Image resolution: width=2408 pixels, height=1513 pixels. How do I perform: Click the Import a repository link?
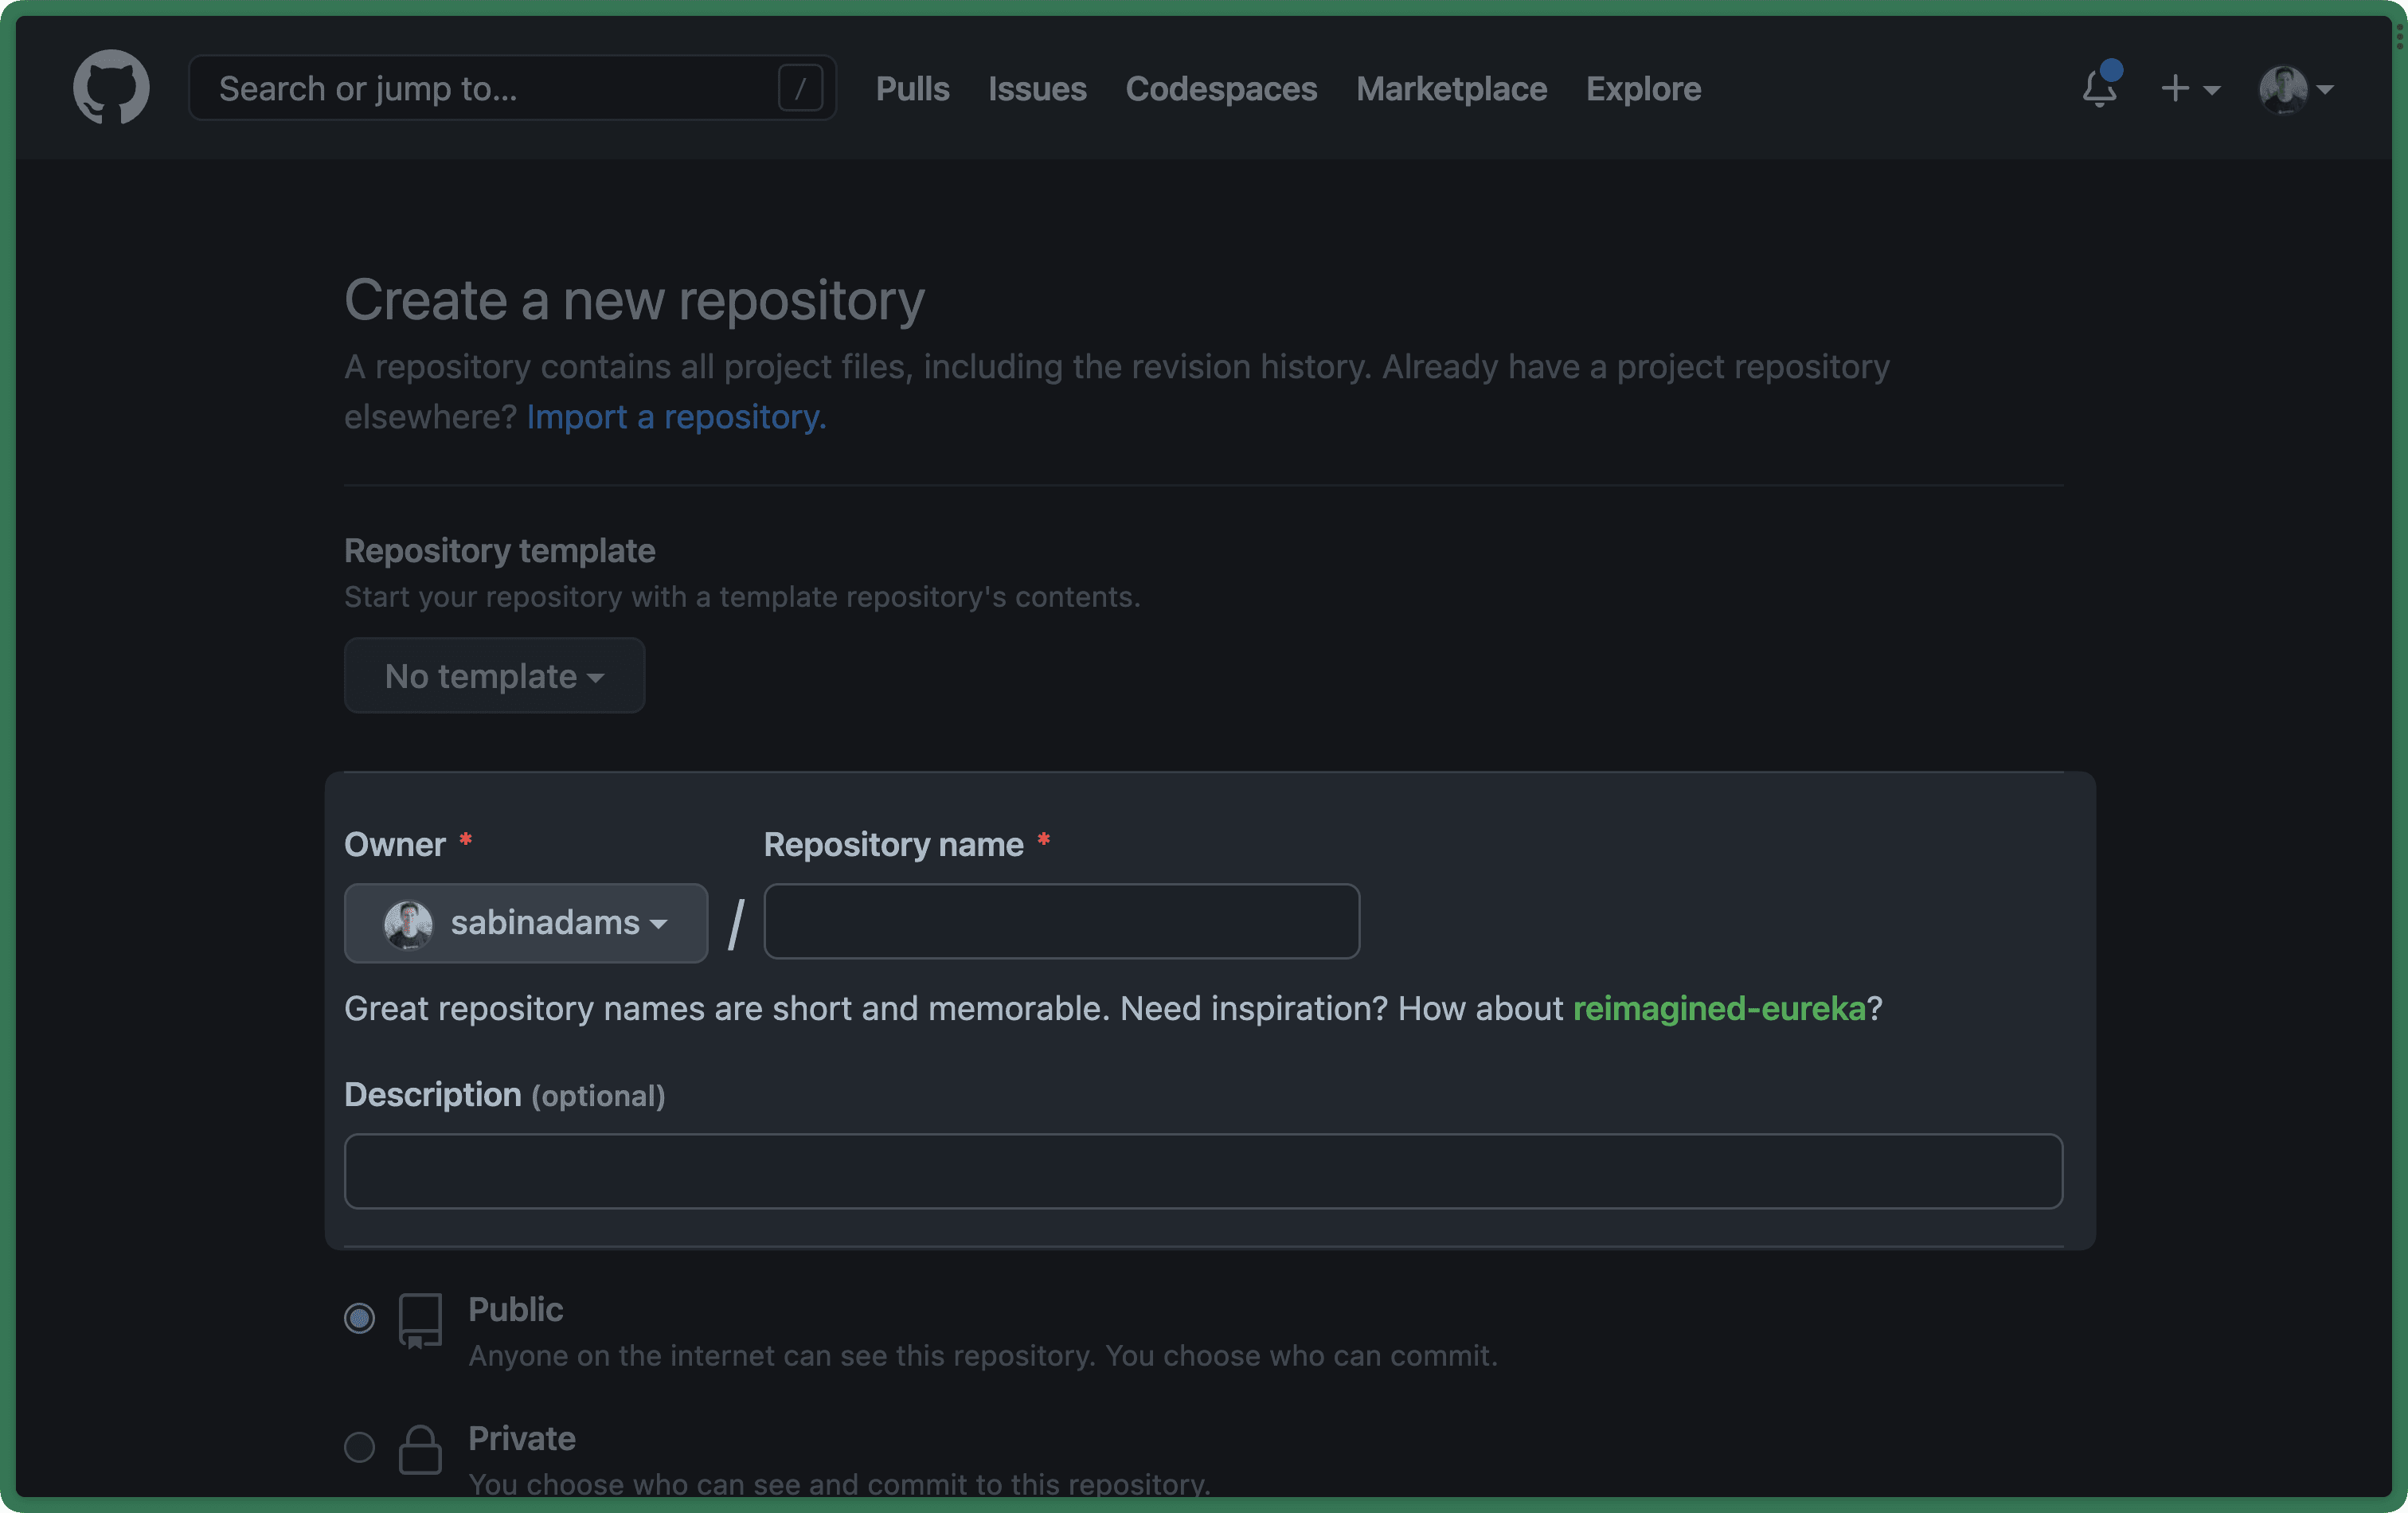[x=676, y=417]
